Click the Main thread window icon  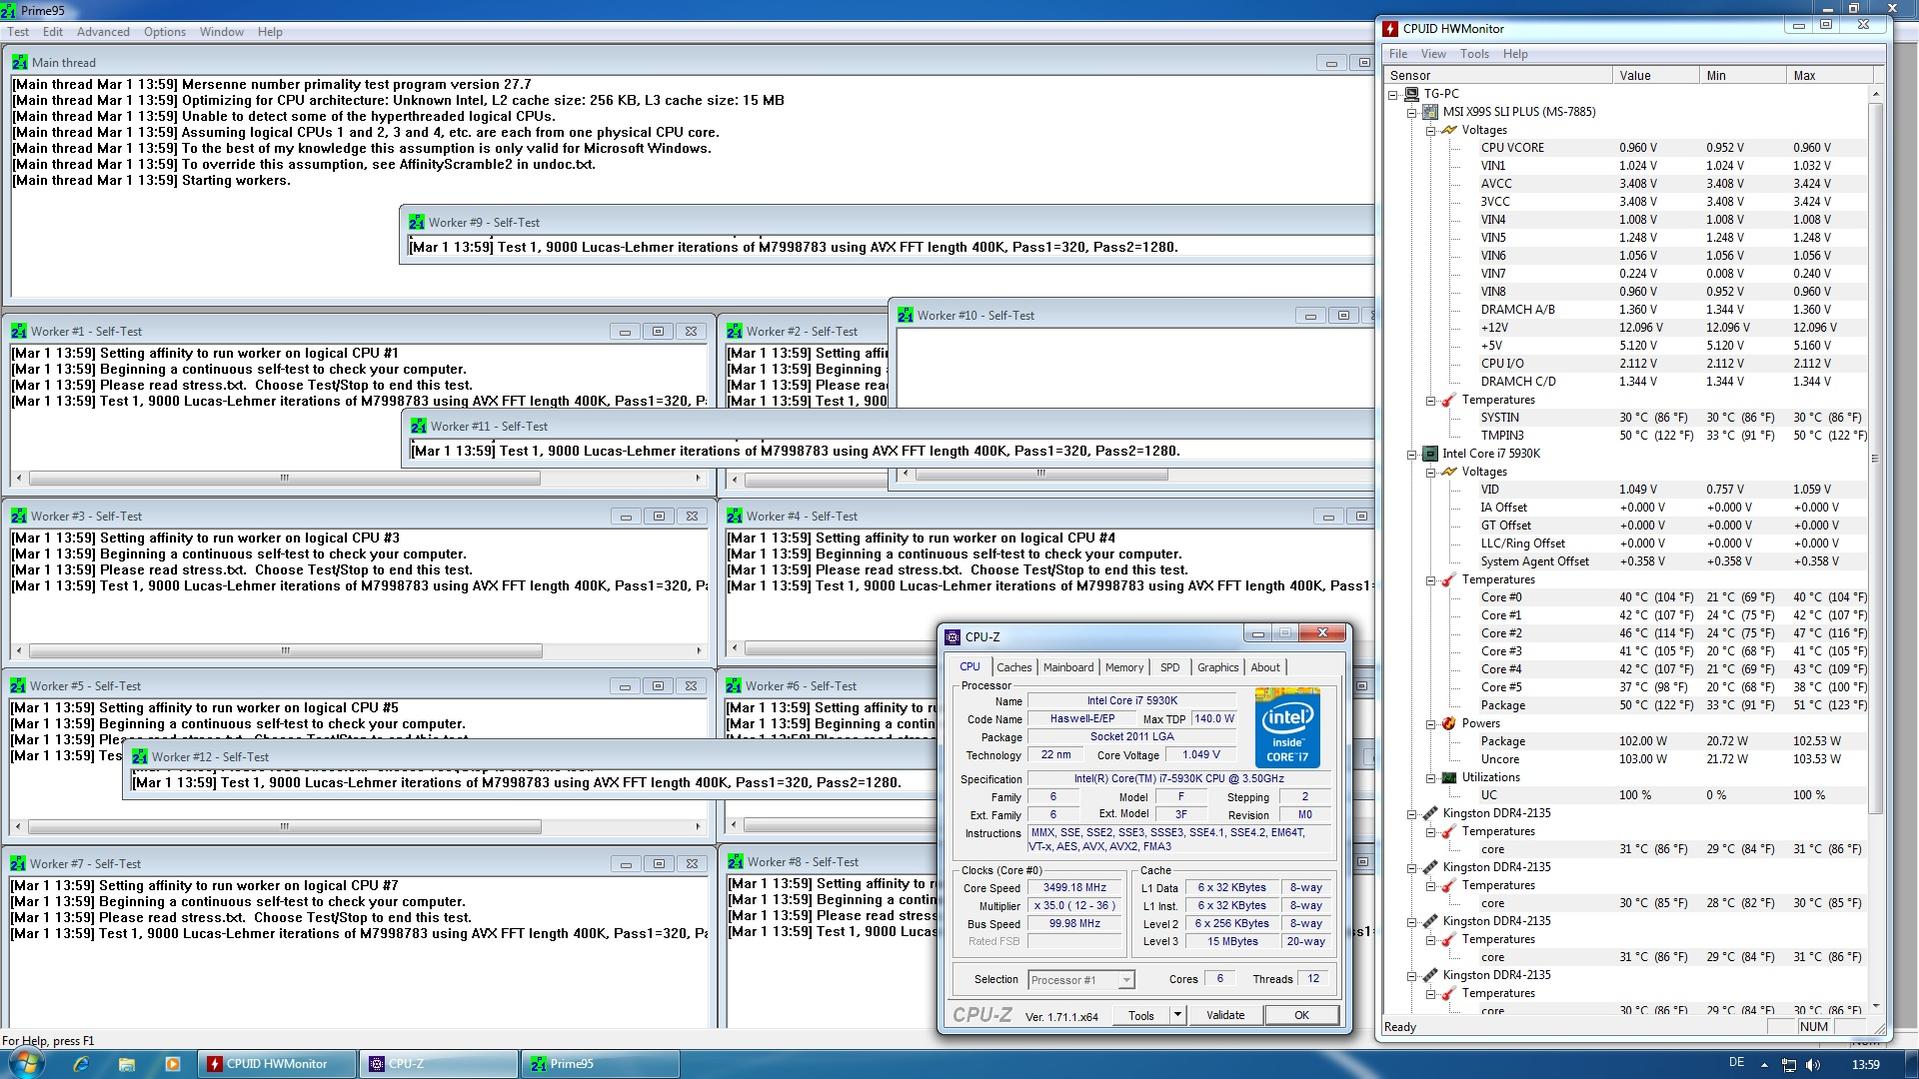20,62
